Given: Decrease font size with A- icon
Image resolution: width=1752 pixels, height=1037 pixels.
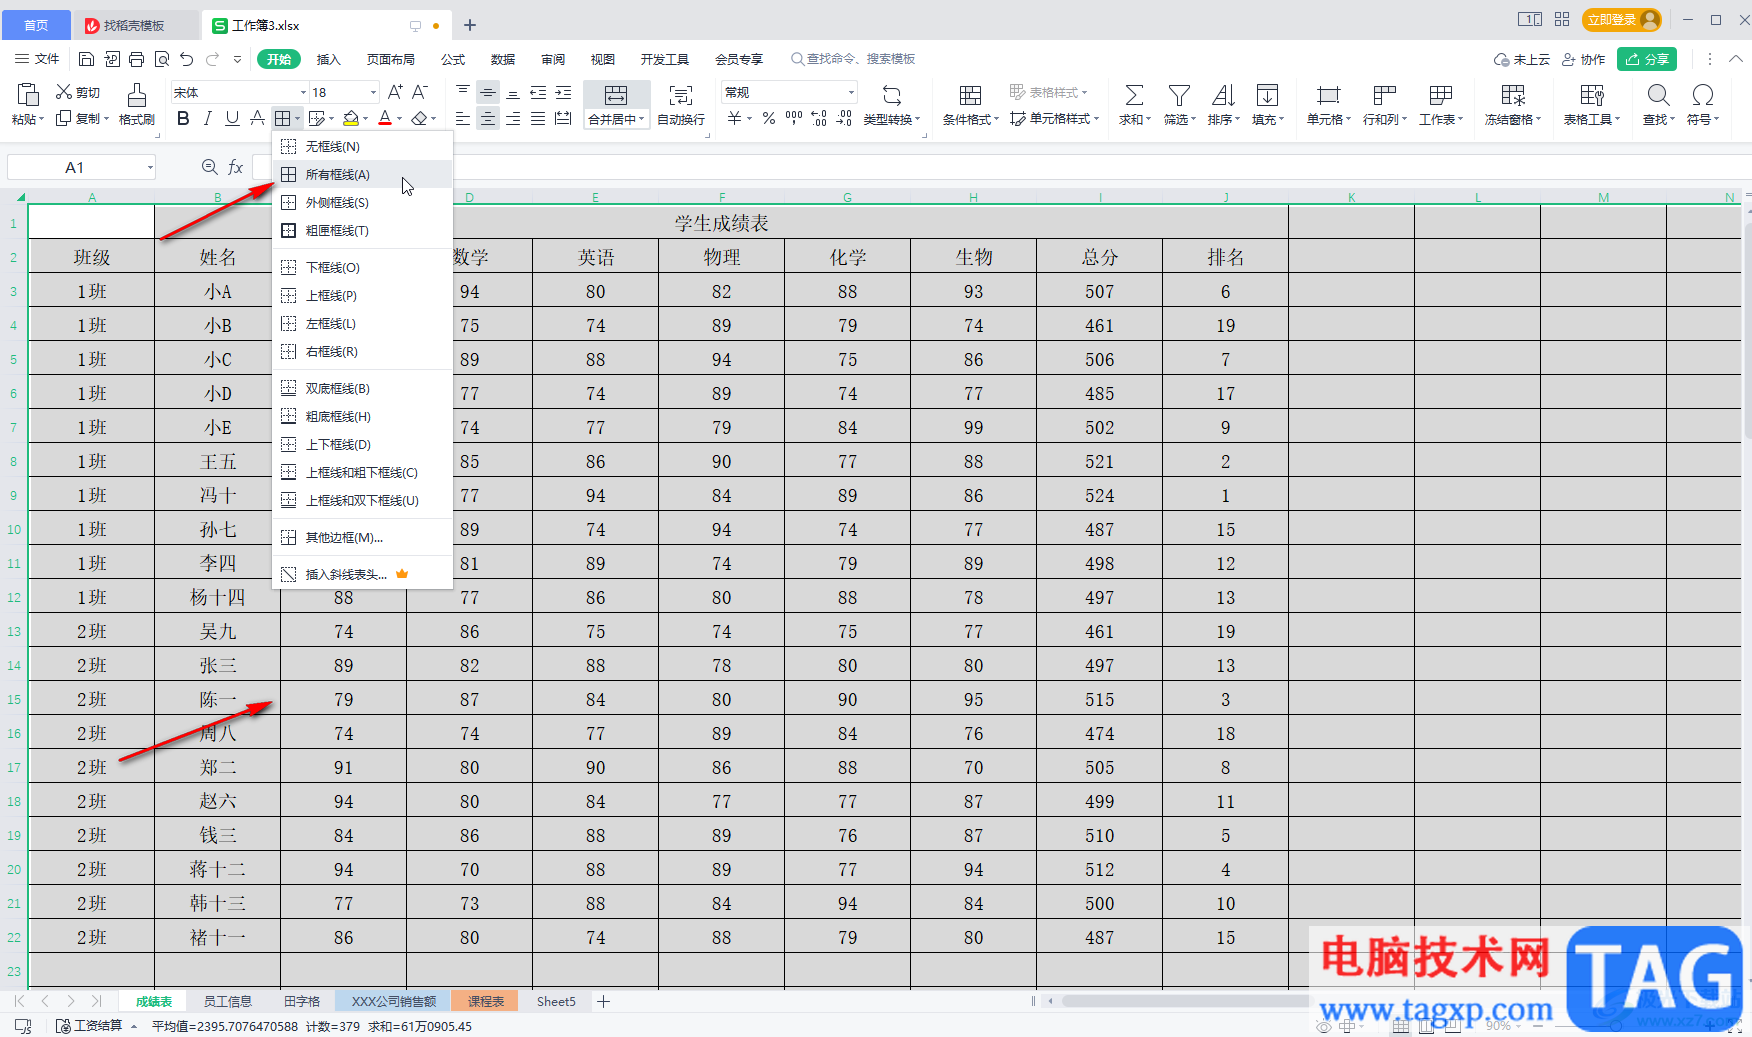Looking at the screenshot, I should [420, 92].
